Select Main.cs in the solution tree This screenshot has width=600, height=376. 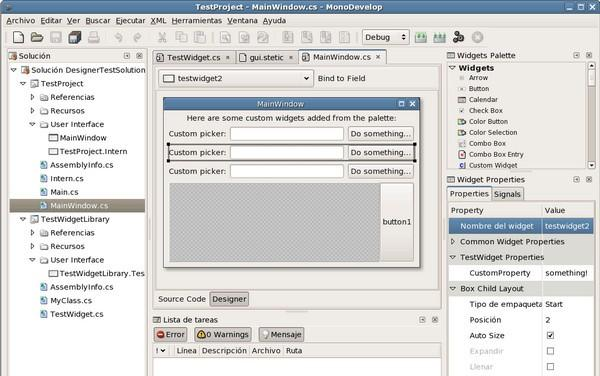(x=64, y=192)
